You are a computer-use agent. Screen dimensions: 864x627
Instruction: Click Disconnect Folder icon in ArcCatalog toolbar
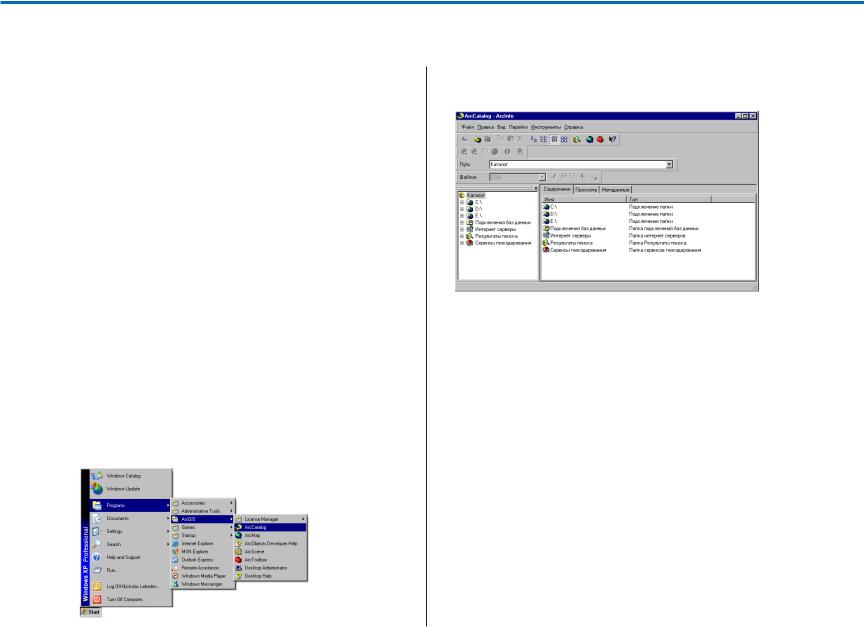(x=488, y=139)
